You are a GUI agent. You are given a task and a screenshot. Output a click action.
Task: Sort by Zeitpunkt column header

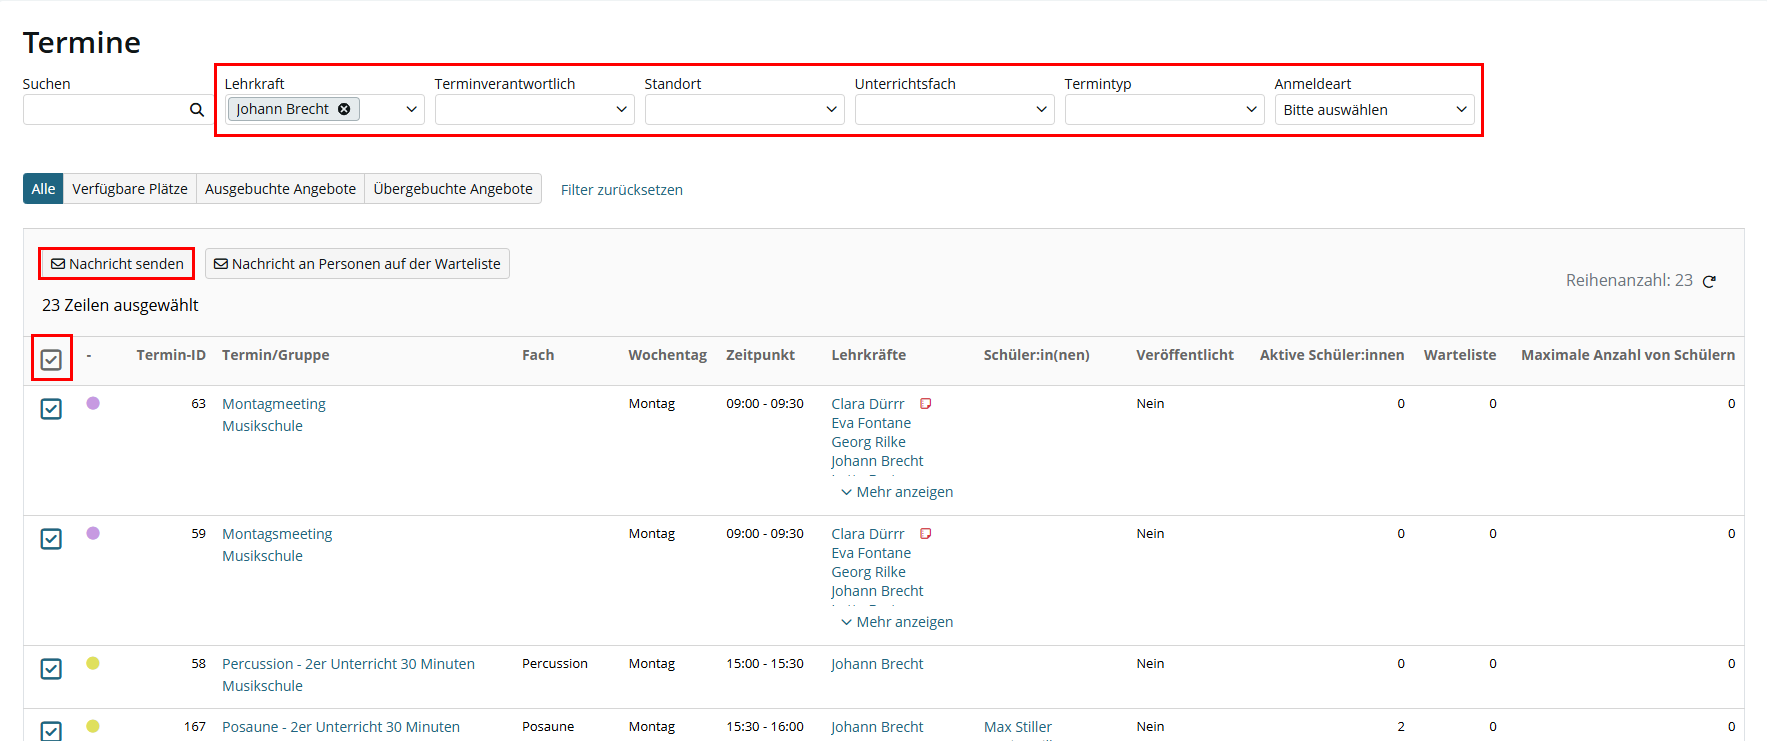pyautogui.click(x=760, y=355)
